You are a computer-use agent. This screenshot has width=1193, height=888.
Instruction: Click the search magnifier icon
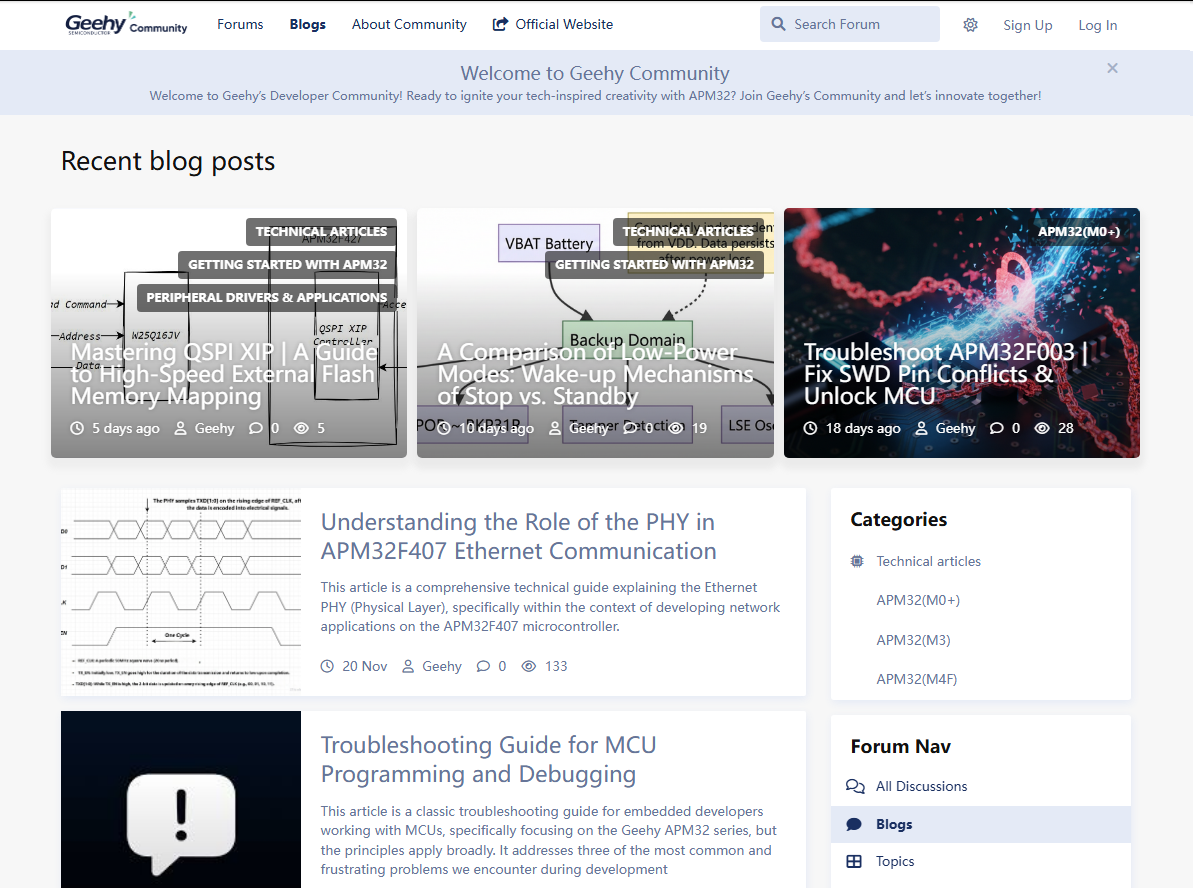point(778,24)
